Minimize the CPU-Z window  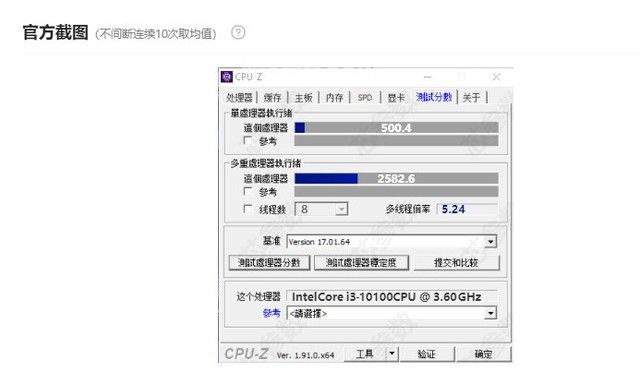(427, 77)
